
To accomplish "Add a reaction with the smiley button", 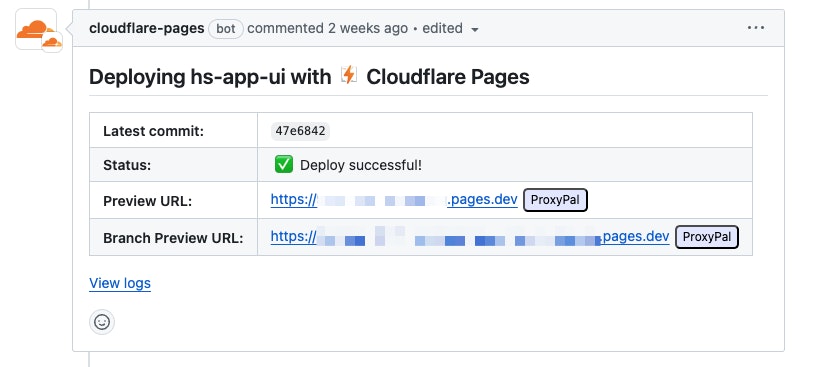I will tap(102, 322).
